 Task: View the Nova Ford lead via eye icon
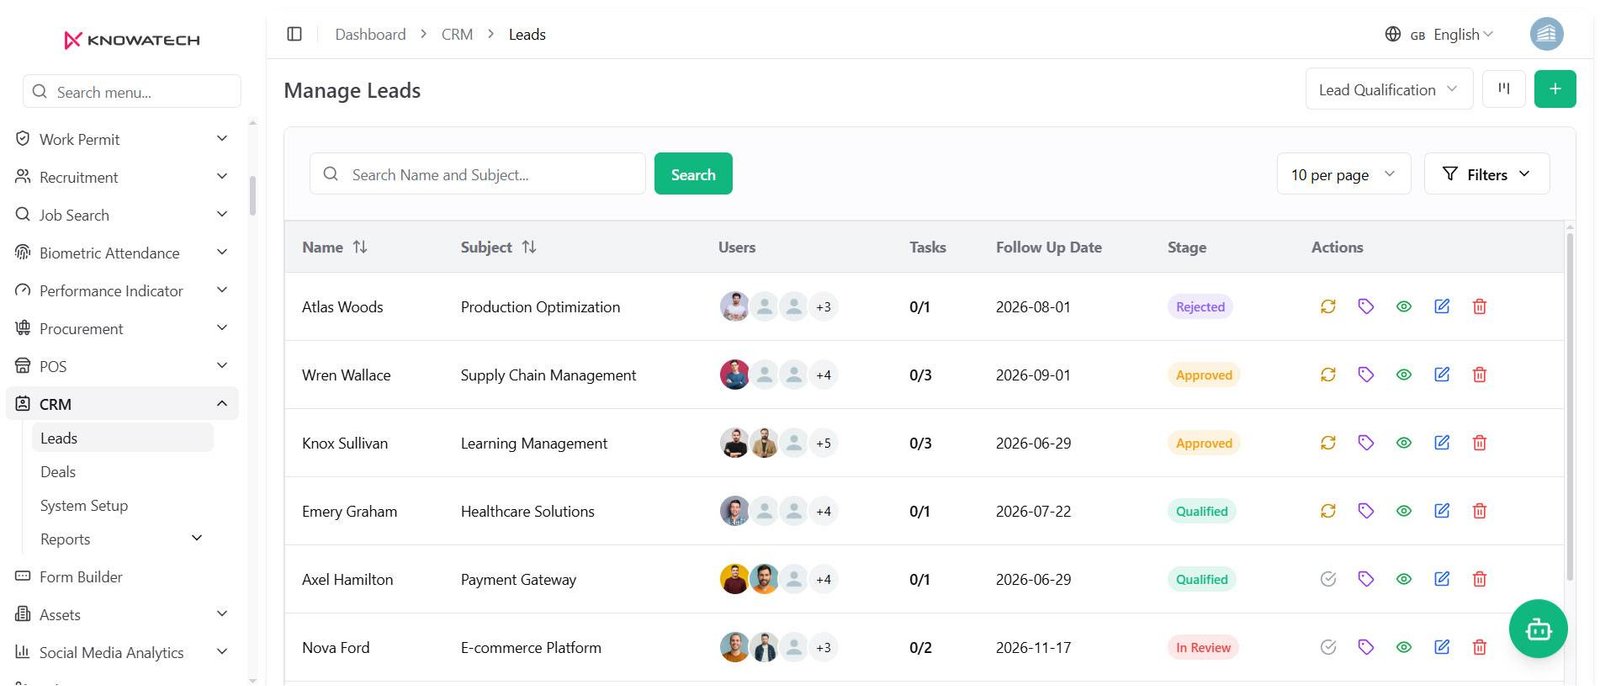tap(1404, 647)
